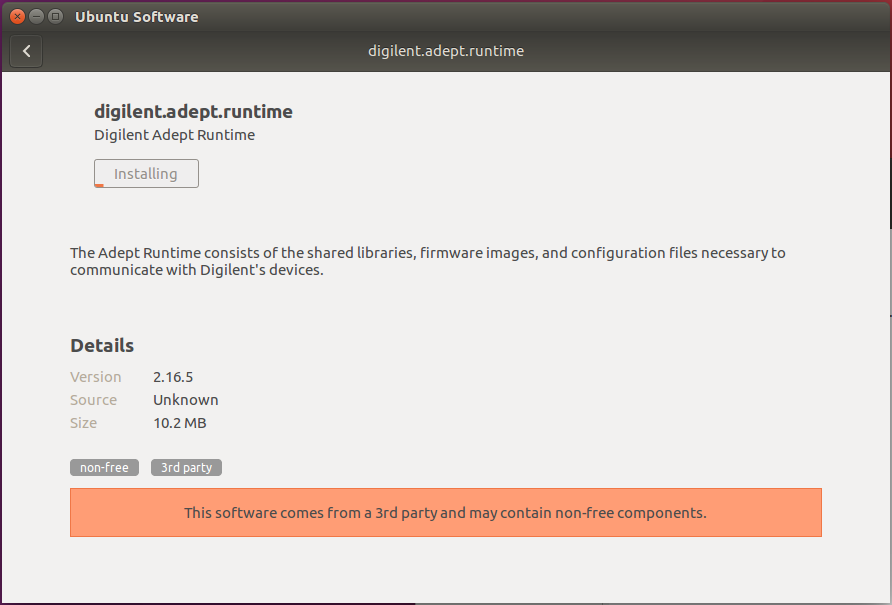
Task: Click the Adept Runtime description paragraph
Action: [428, 261]
